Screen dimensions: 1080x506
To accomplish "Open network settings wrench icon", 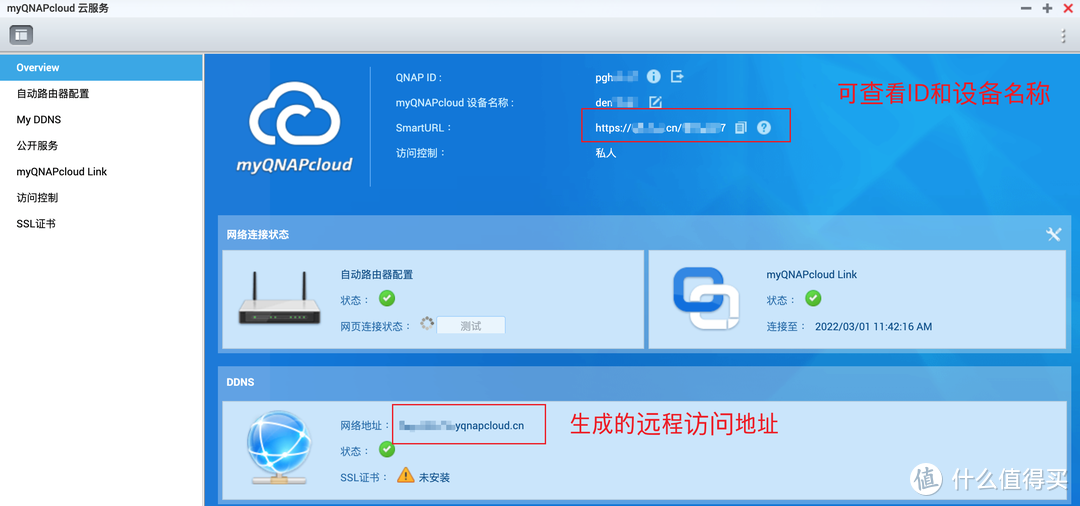I will pyautogui.click(x=1054, y=234).
